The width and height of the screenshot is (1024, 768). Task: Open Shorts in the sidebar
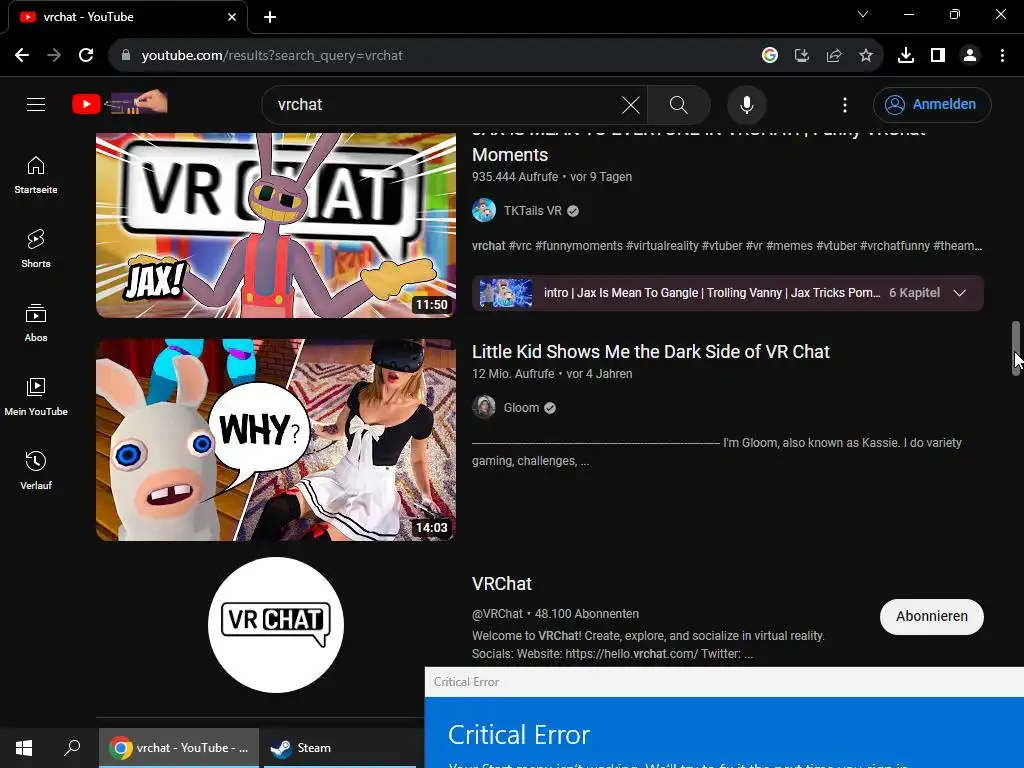coord(36,249)
